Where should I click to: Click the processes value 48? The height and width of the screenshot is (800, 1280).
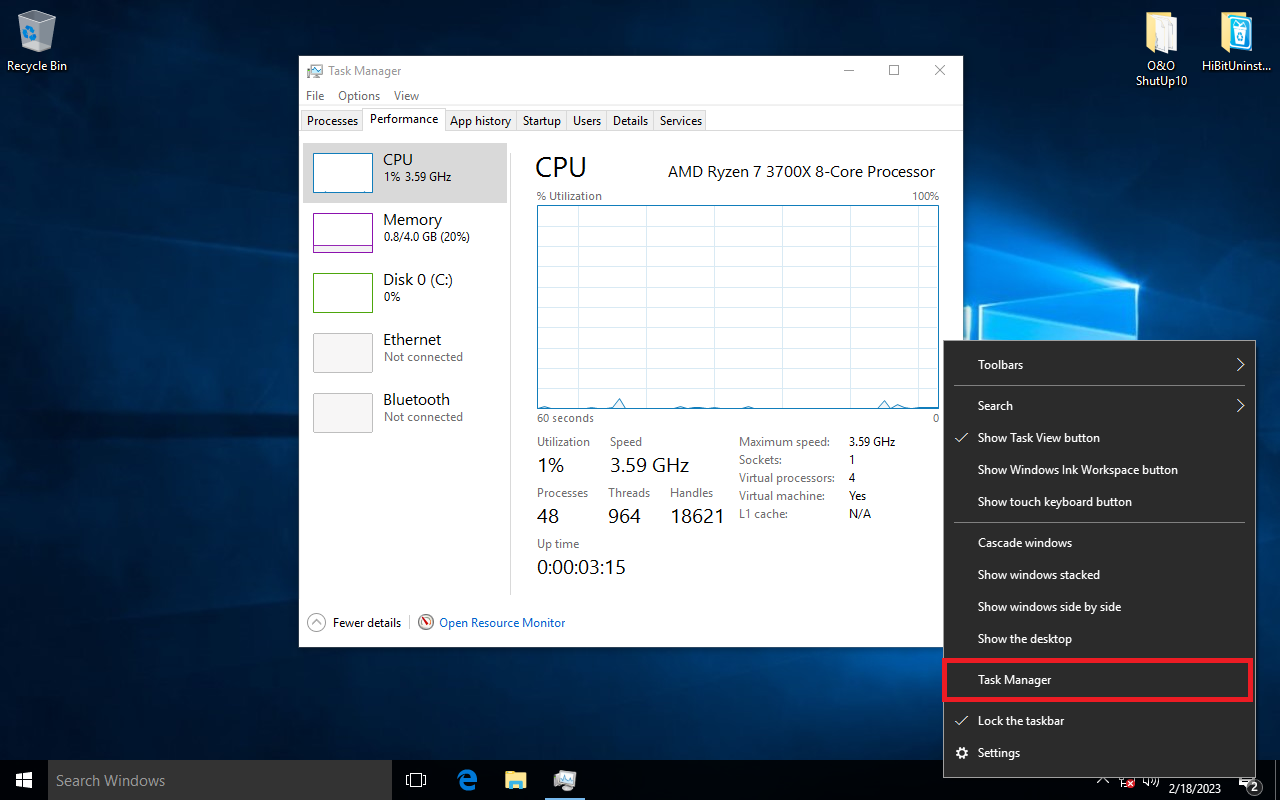[x=548, y=517]
